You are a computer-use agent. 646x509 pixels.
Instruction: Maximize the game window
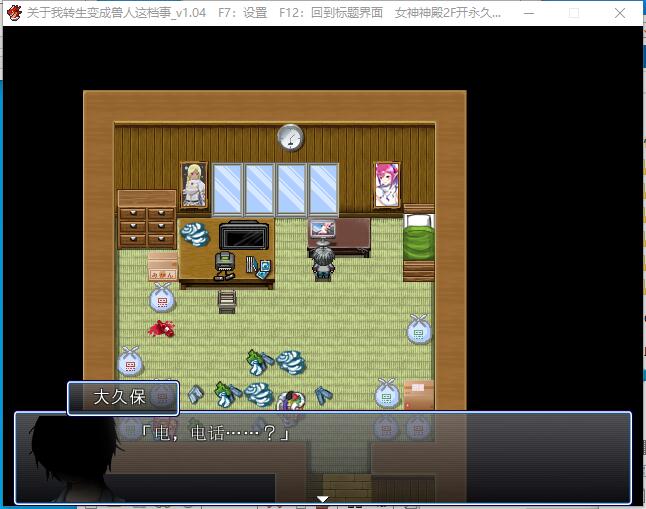(x=573, y=13)
